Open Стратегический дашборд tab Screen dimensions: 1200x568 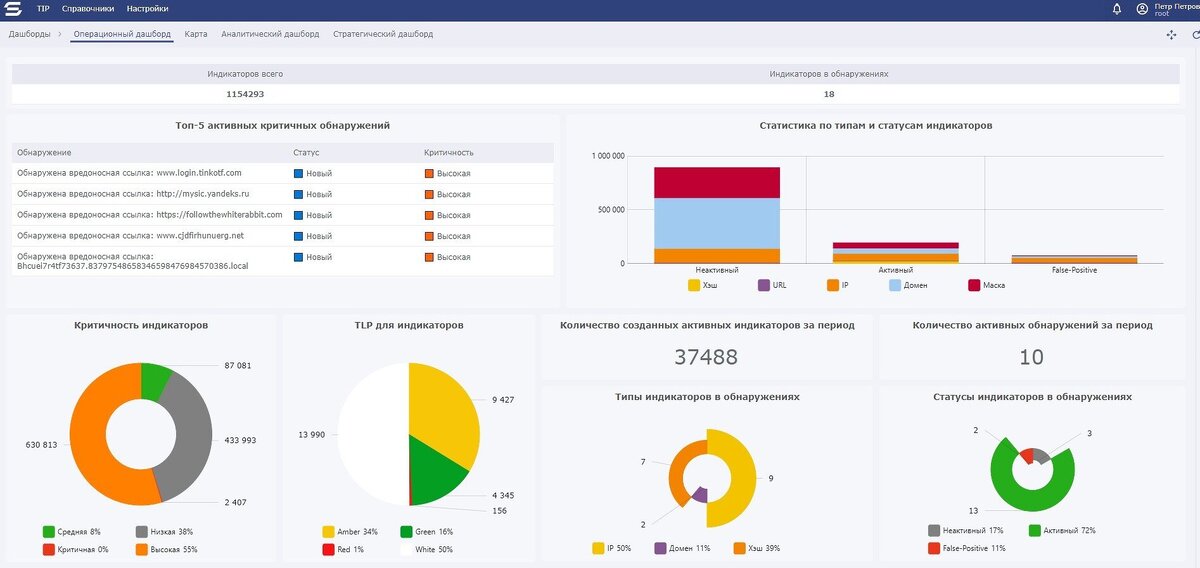(x=383, y=34)
